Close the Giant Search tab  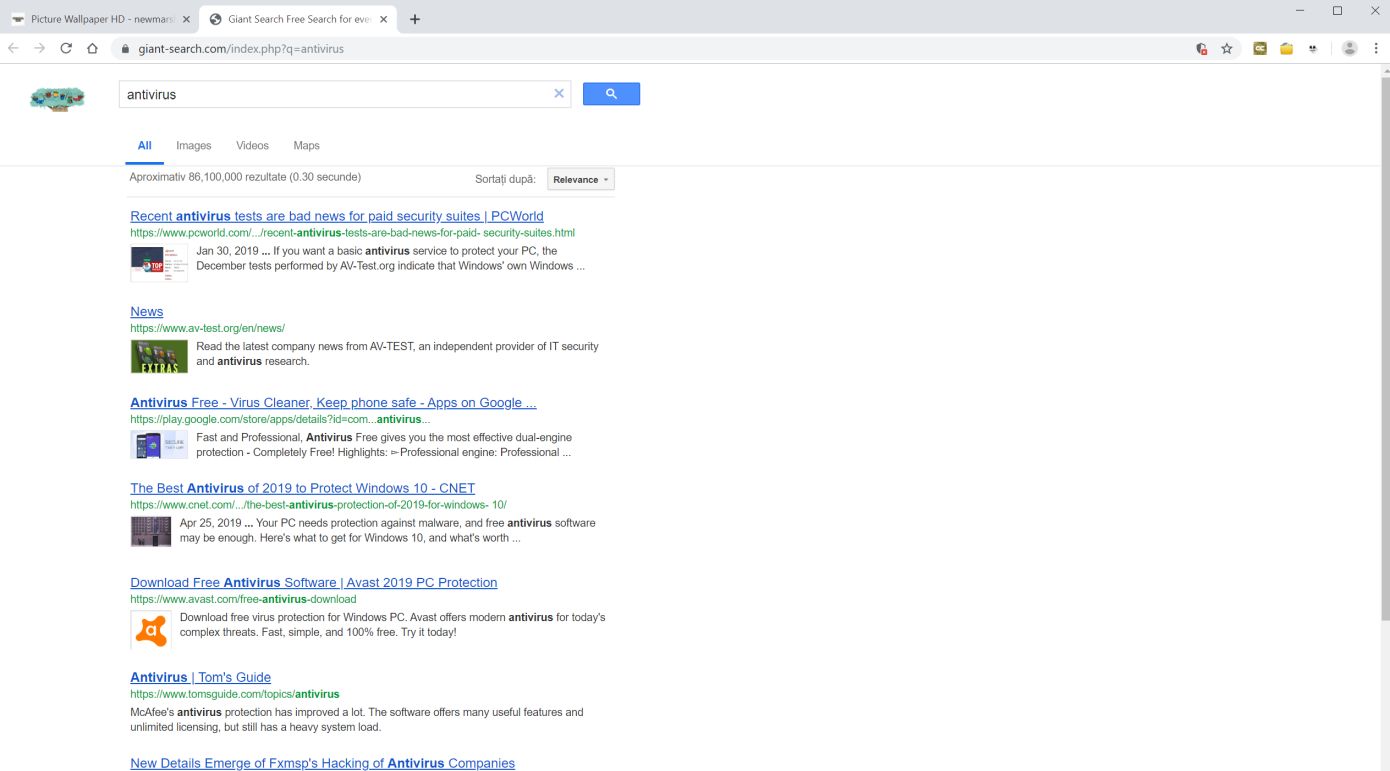tap(384, 19)
